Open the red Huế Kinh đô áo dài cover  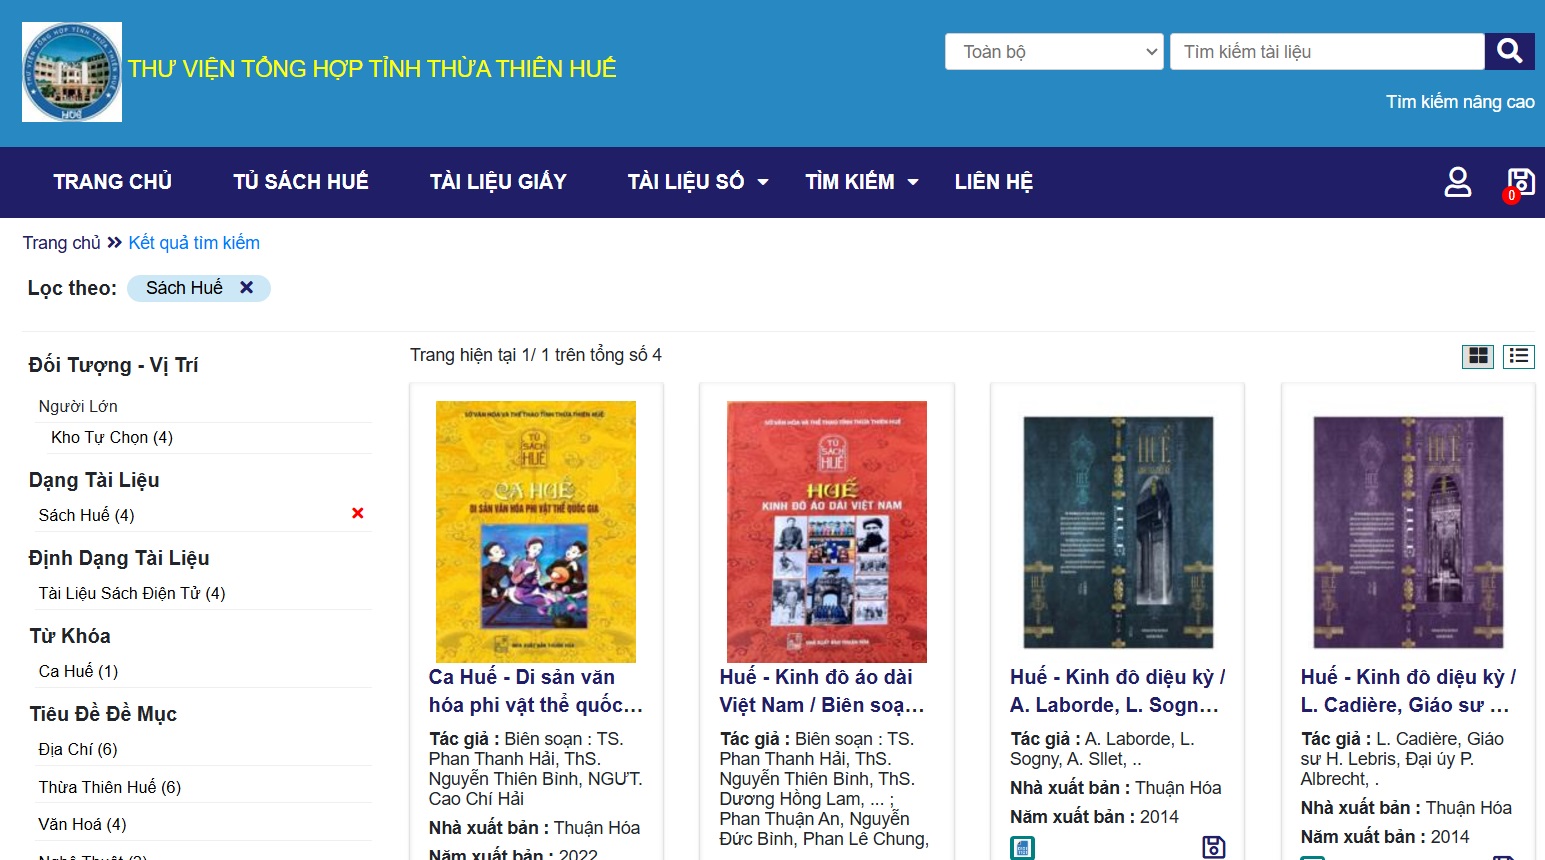coord(827,531)
